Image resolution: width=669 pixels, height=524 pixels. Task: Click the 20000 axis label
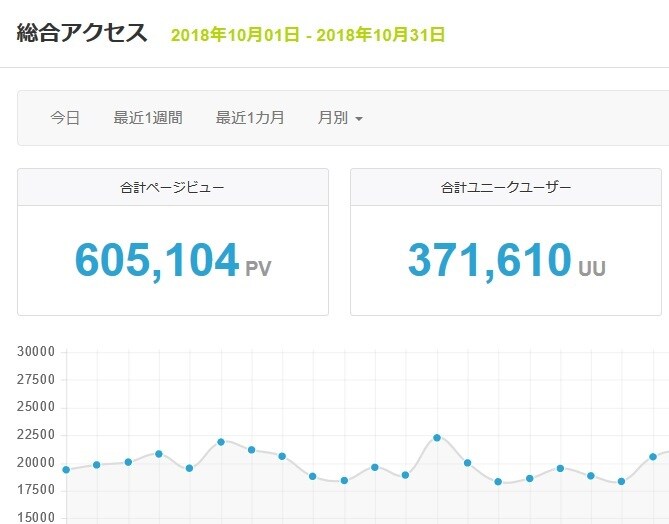click(36, 463)
